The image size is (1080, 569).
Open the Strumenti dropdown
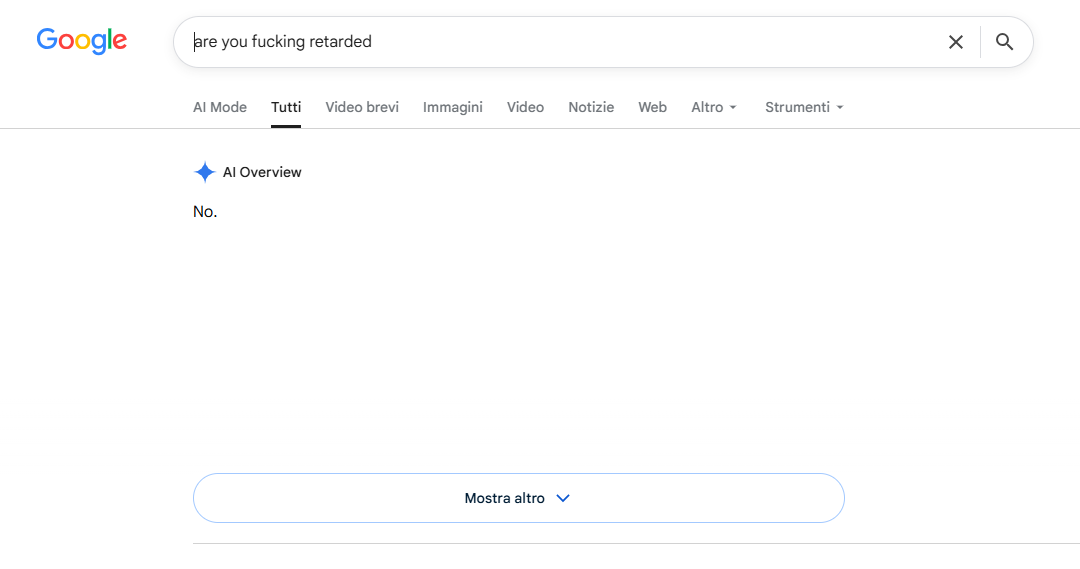(x=804, y=107)
